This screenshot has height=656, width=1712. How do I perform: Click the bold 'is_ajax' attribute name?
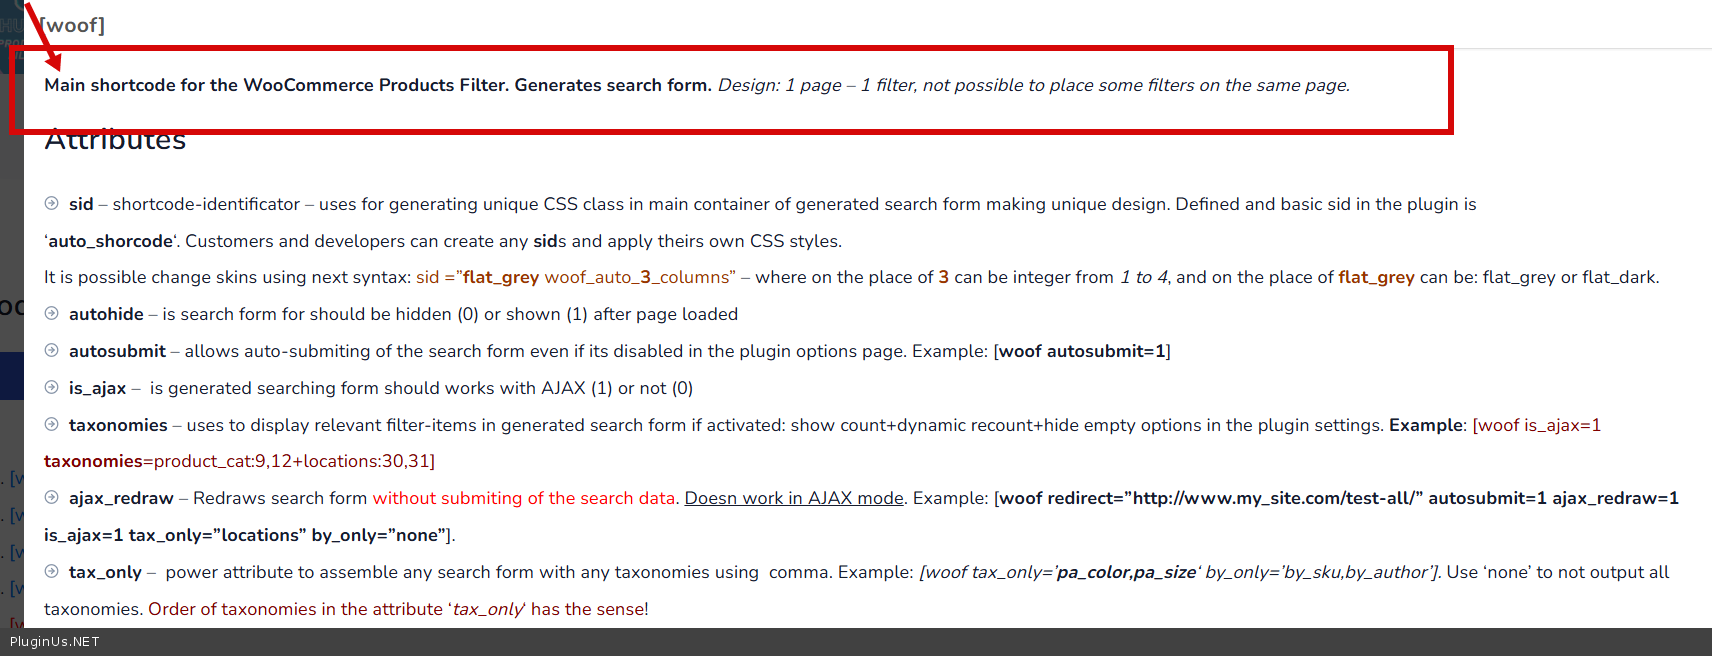pyautogui.click(x=97, y=388)
